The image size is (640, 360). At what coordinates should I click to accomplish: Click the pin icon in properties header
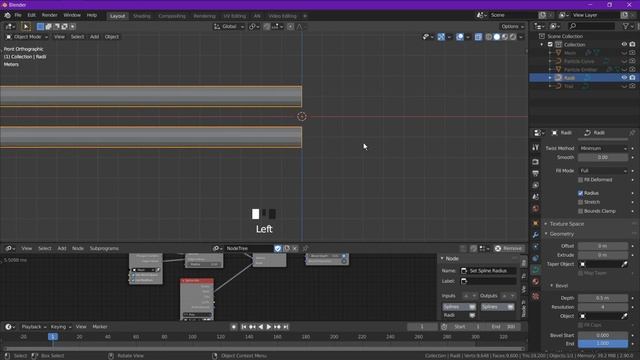(632, 133)
